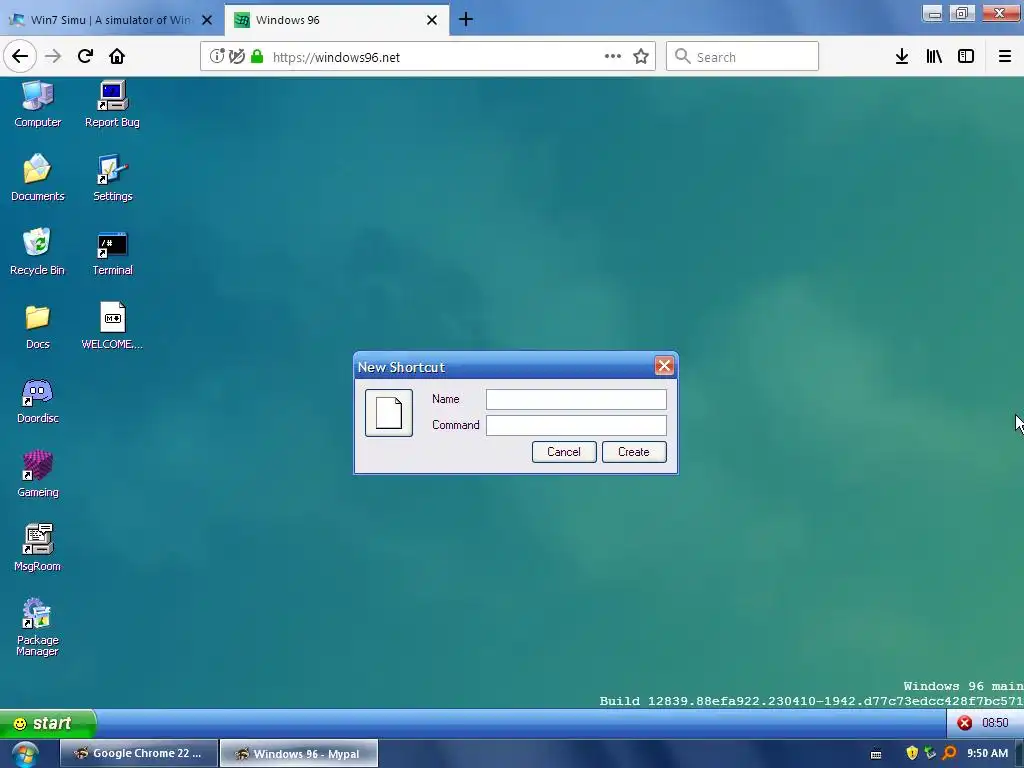Open the Report Bug shortcut
The height and width of the screenshot is (768, 1024).
tap(112, 104)
